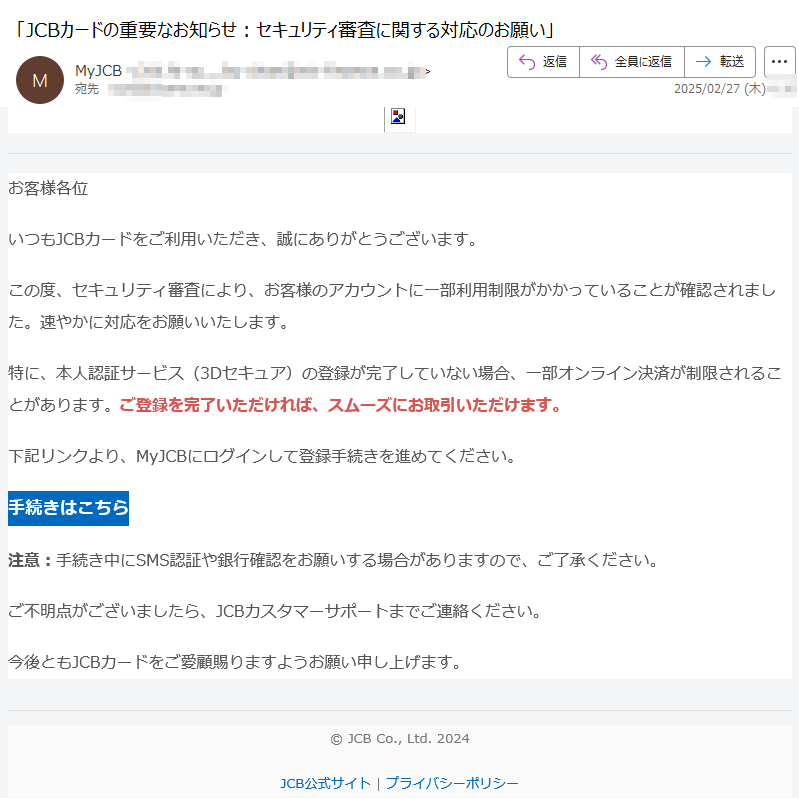The height and width of the screenshot is (798, 799).
Task: Click the 宛先 recipient label
Action: [87, 89]
